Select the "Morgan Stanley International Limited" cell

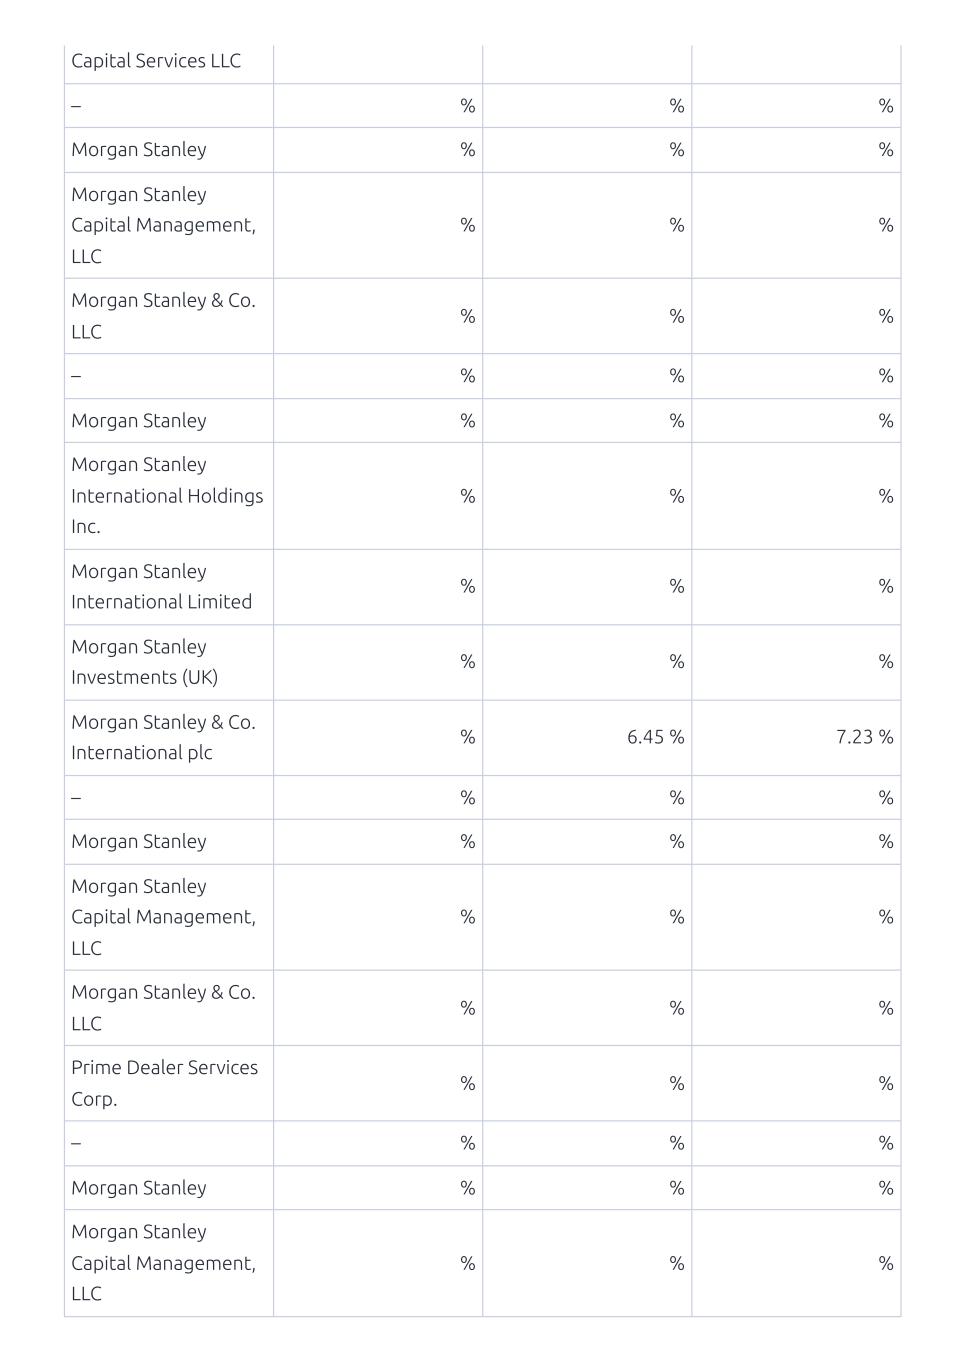pos(168,587)
